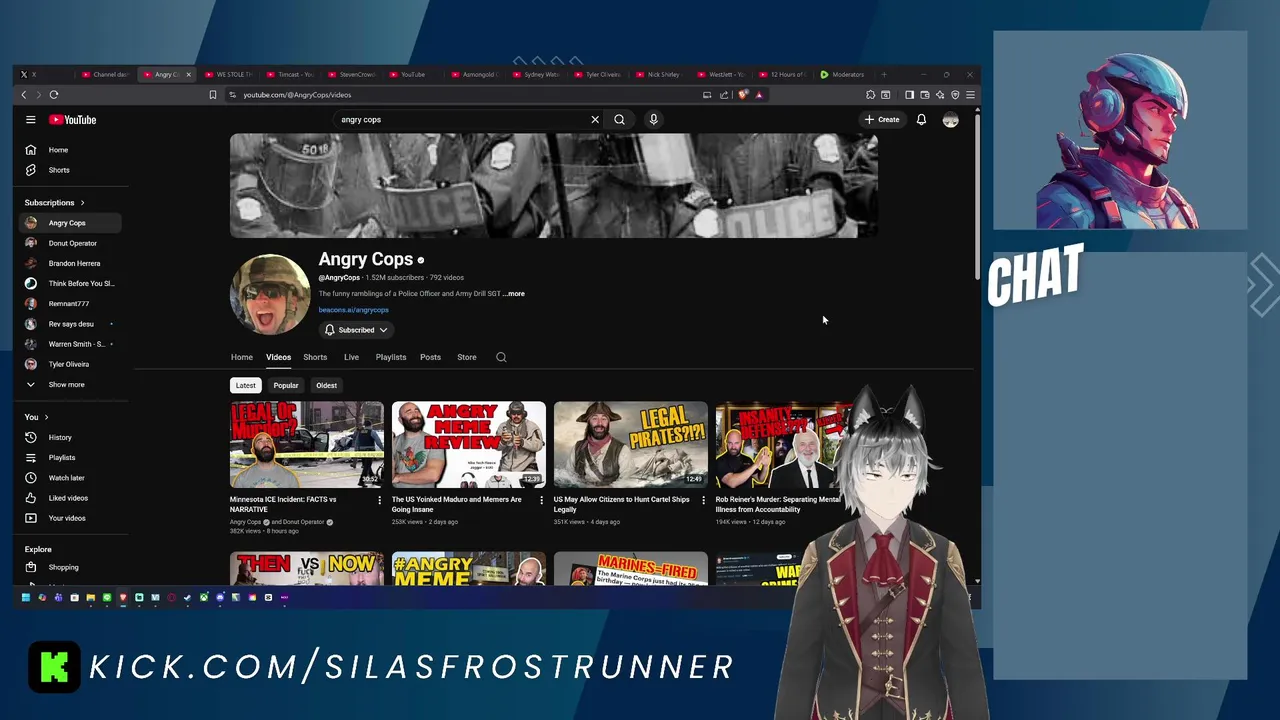This screenshot has height=720, width=1280.
Task: Open Shopping under Explore
Action: tap(70, 567)
